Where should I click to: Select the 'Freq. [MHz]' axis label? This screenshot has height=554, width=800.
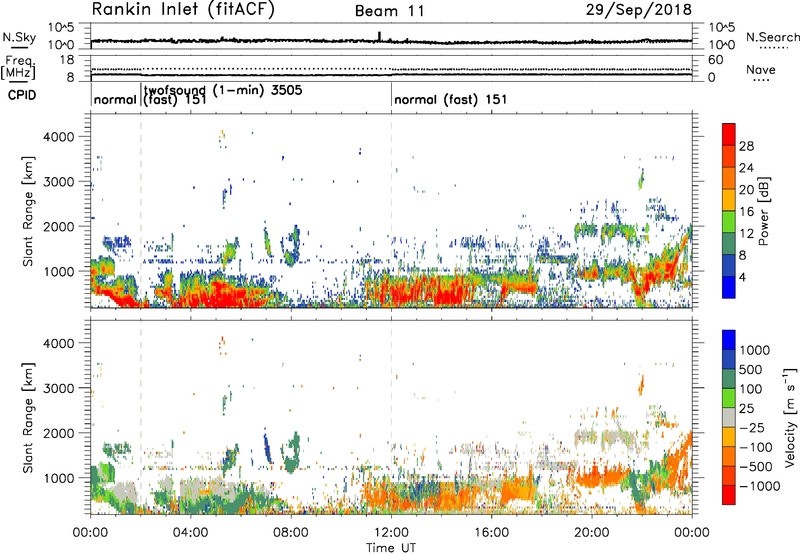[x=18, y=68]
